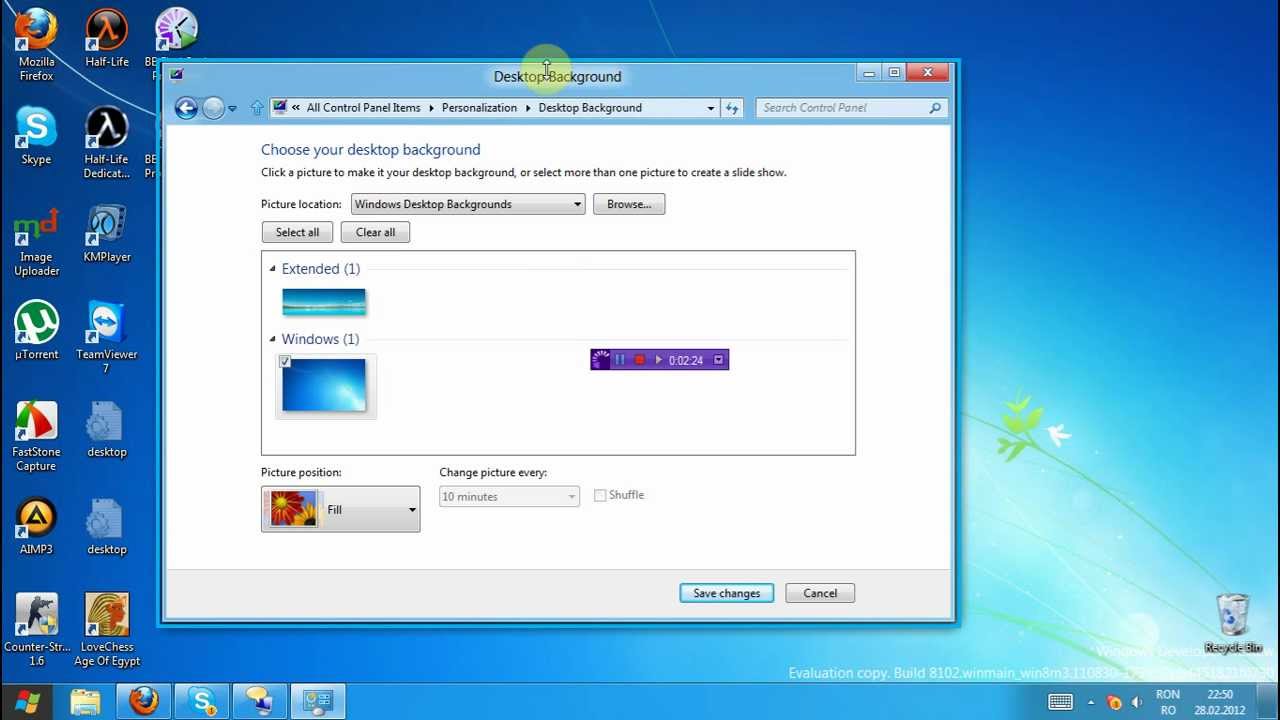Select the Half-Life desktop icon
The height and width of the screenshot is (720, 1280).
pyautogui.click(x=107, y=40)
